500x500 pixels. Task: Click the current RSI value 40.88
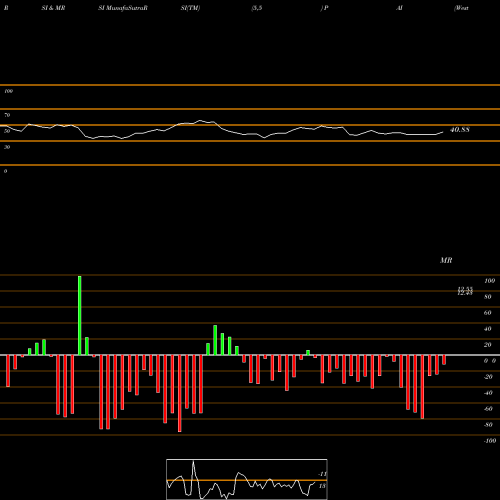click(x=460, y=130)
